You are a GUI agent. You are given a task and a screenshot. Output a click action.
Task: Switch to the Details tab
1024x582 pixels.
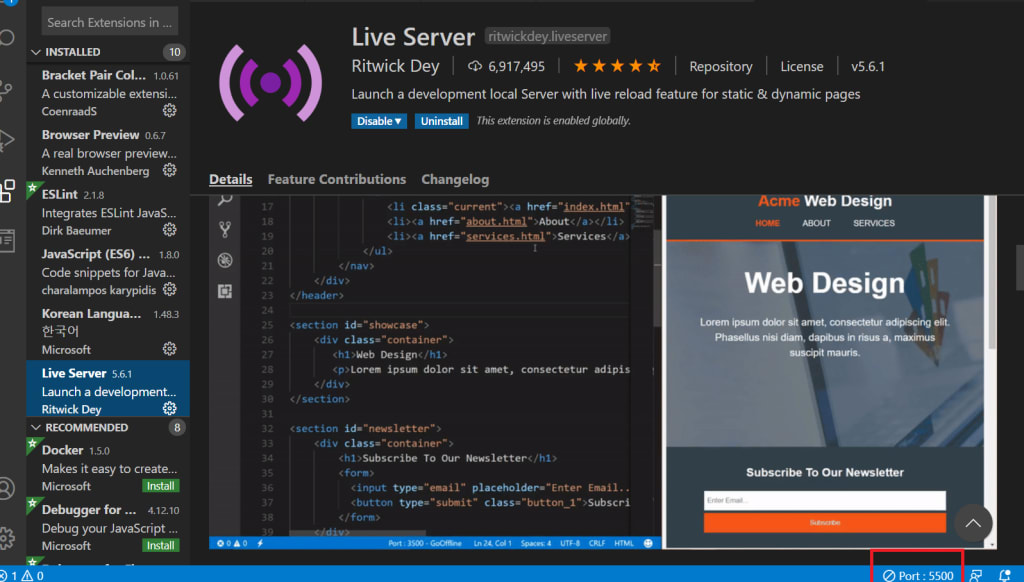231,179
